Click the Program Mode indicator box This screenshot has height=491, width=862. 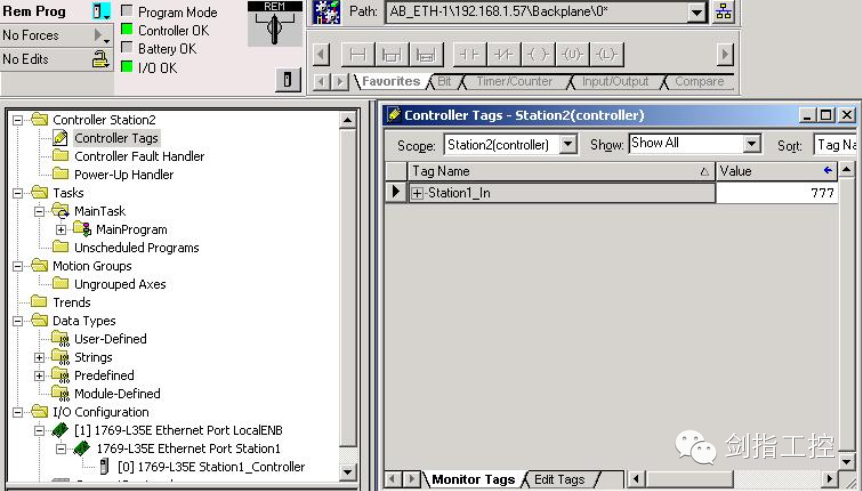127,12
